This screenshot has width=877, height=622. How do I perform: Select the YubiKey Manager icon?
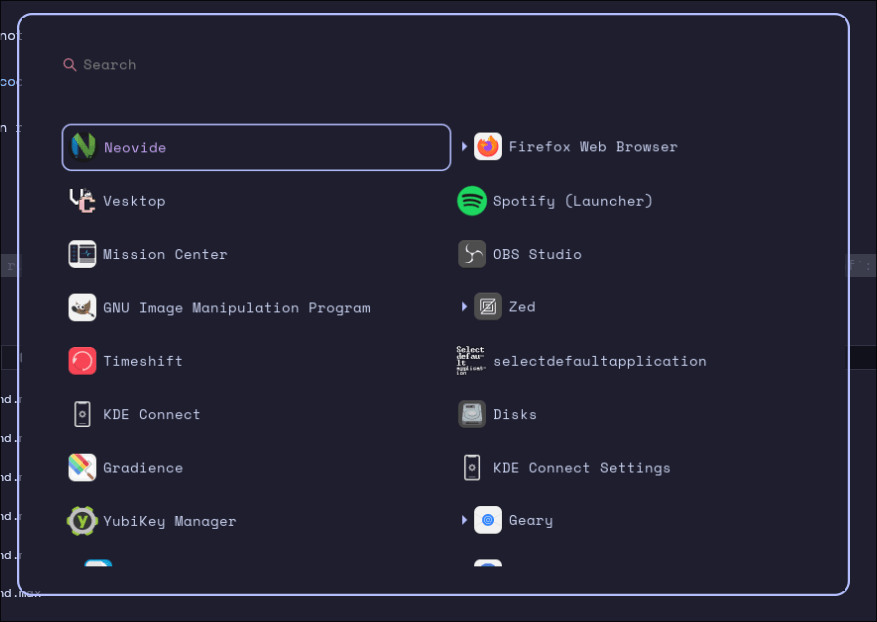pos(82,521)
